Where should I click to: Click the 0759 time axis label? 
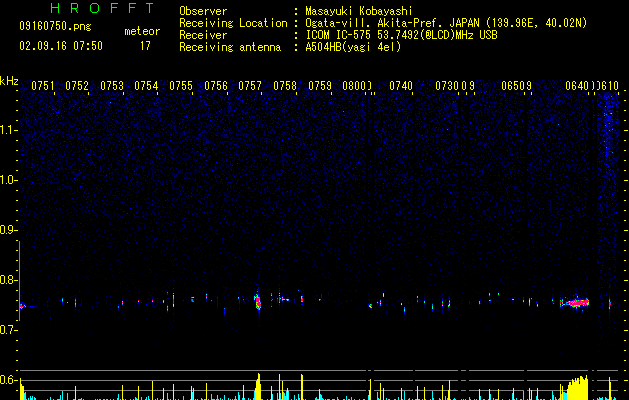[x=320, y=86]
